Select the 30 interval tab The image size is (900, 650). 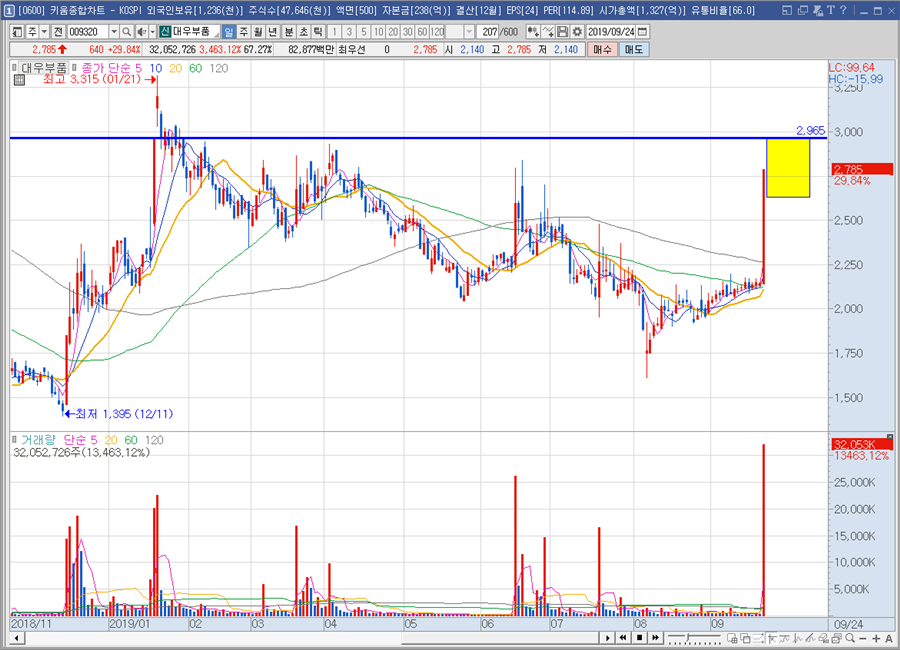coord(408,32)
